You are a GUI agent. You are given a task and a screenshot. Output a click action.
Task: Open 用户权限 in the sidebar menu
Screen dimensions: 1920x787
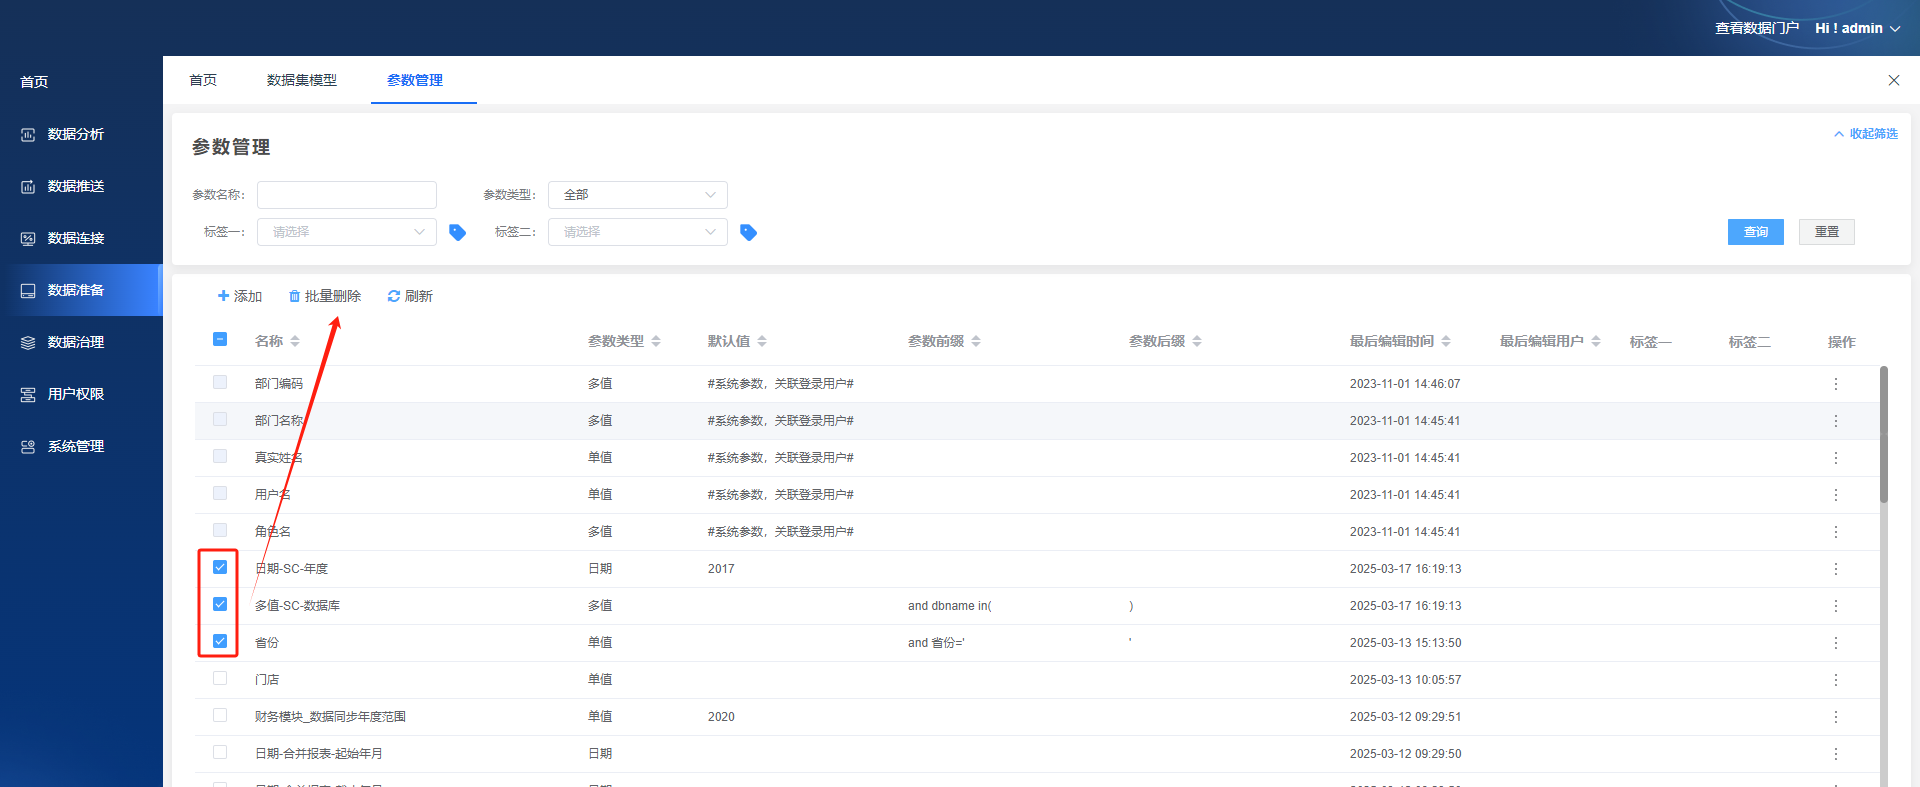pos(76,394)
